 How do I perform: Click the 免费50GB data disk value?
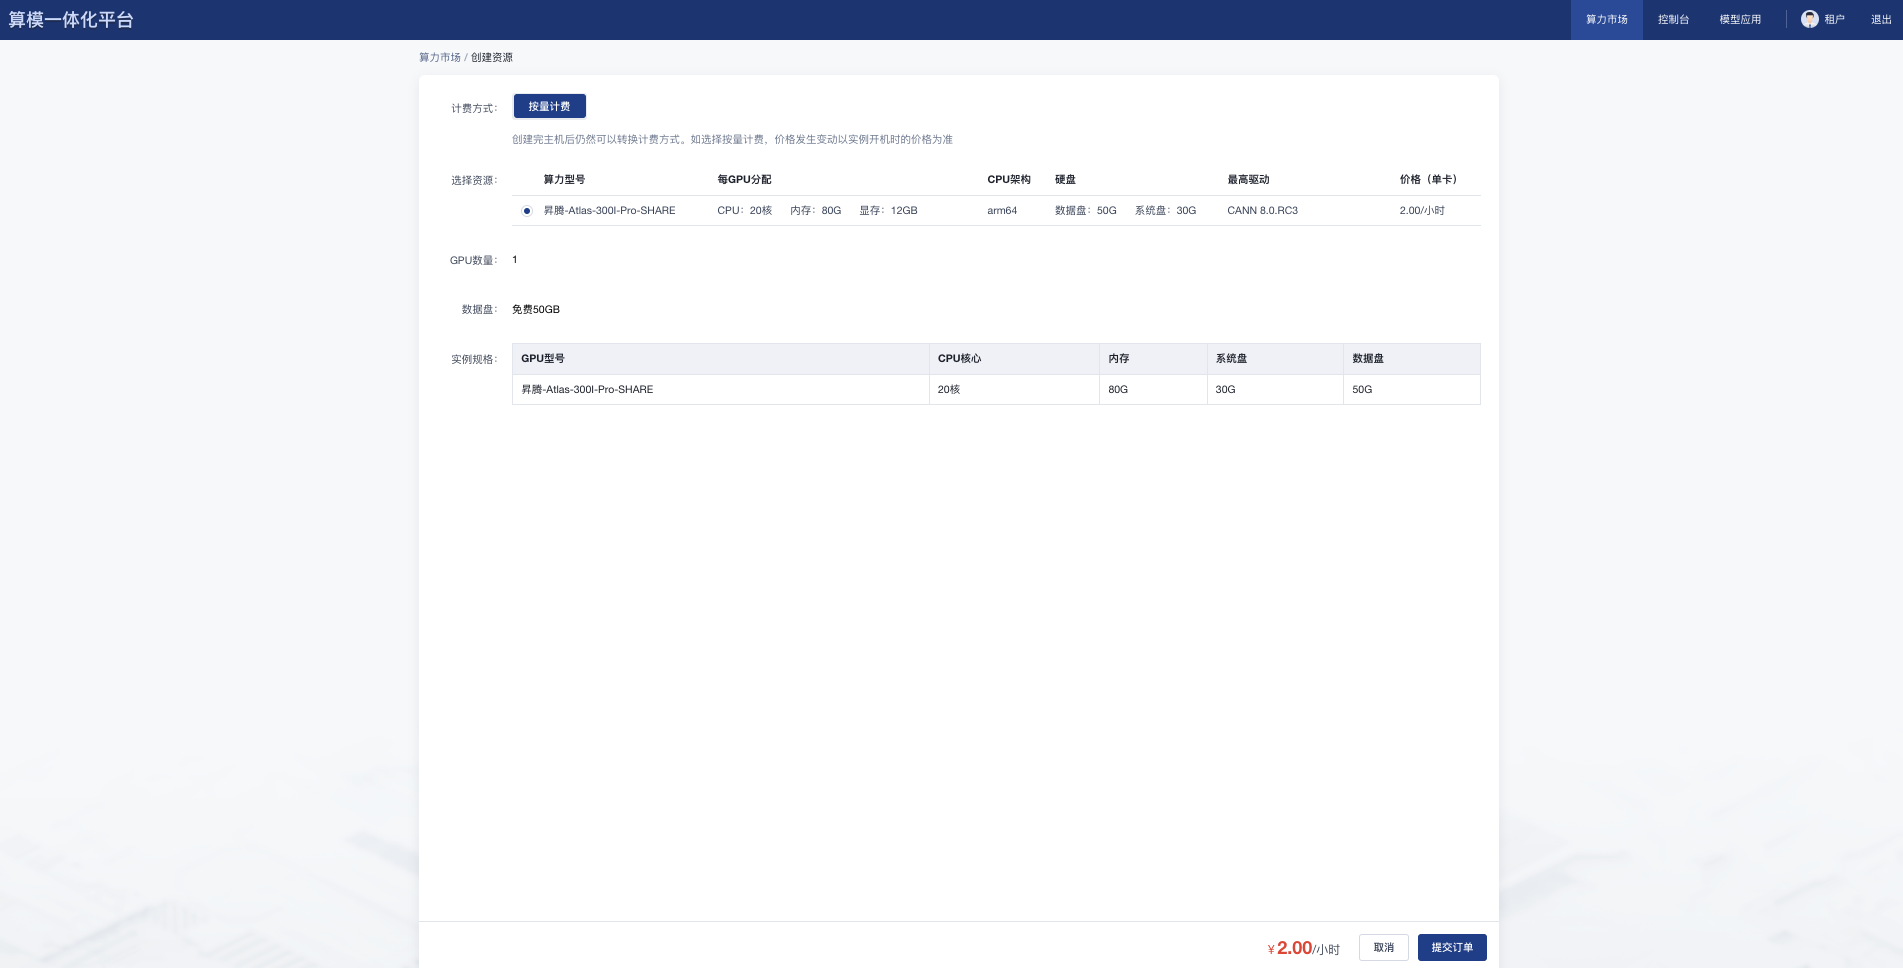click(536, 309)
